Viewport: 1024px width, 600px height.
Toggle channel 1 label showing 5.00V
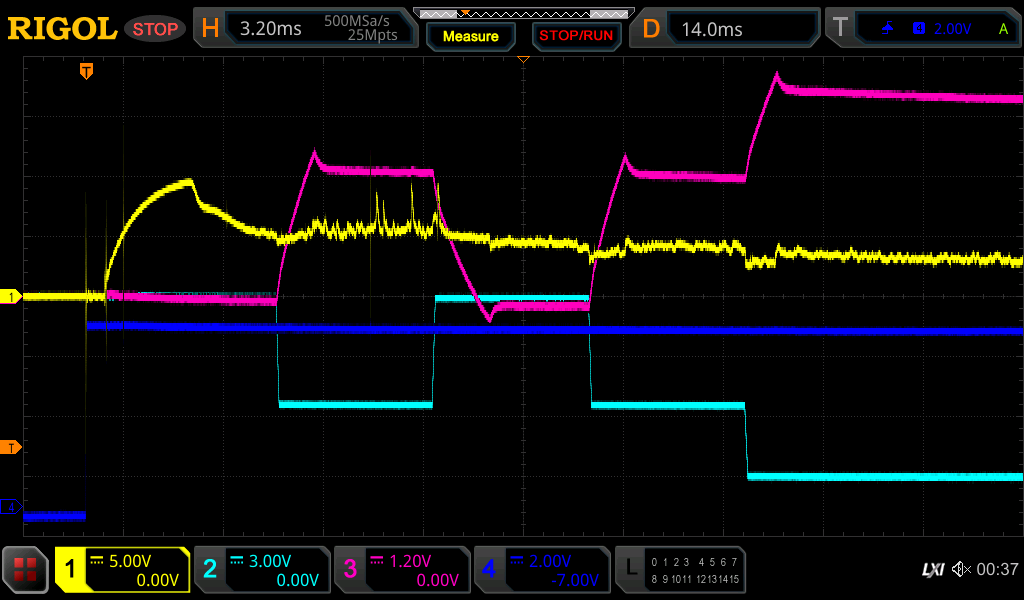pyautogui.click(x=122, y=570)
